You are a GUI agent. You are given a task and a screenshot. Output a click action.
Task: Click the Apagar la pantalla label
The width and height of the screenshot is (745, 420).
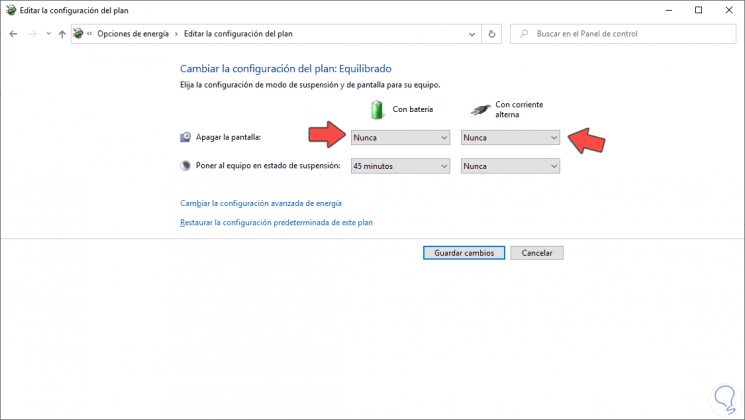coord(228,137)
